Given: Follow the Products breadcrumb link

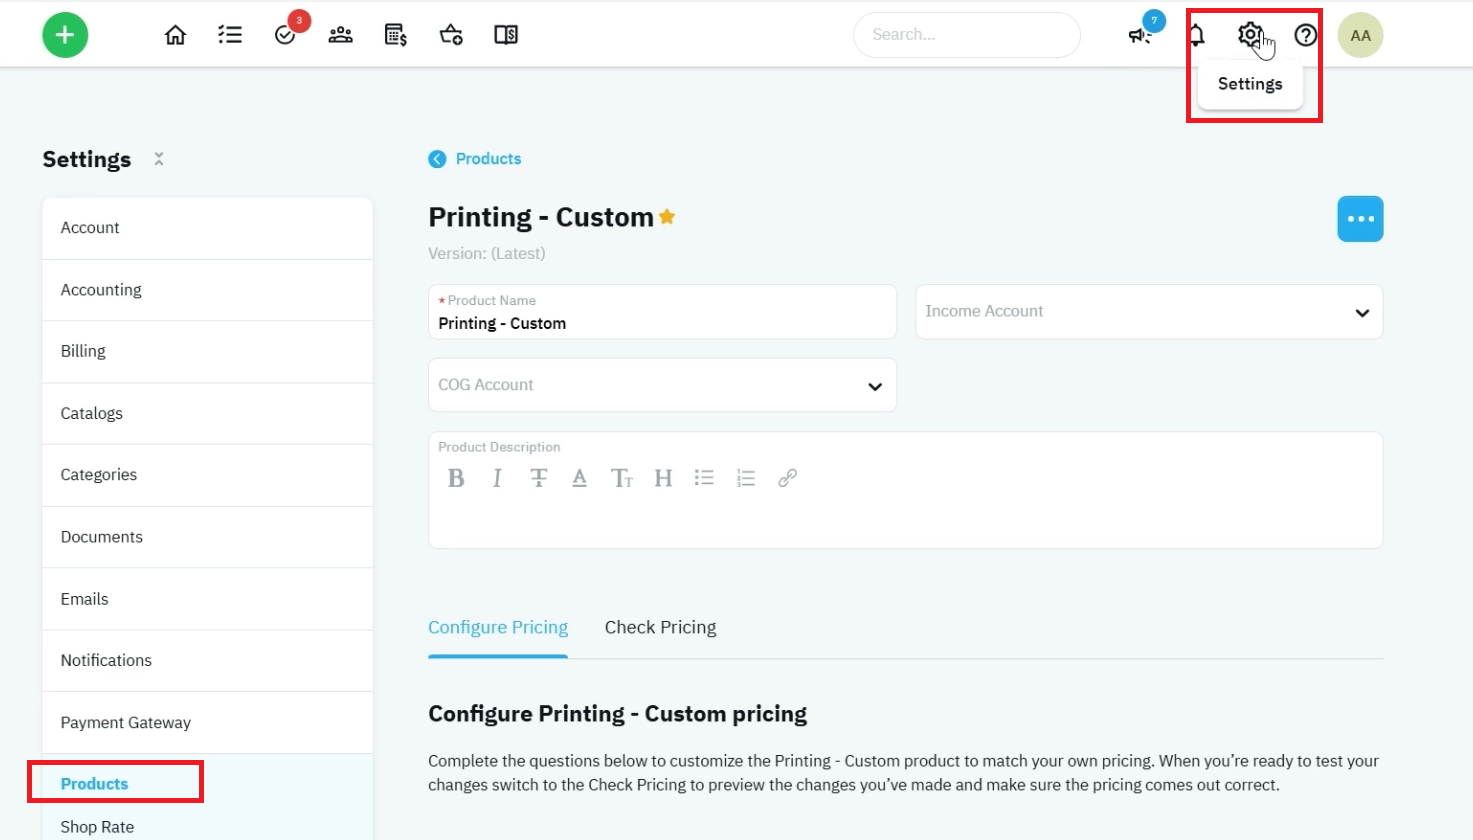Looking at the screenshot, I should coord(488,159).
